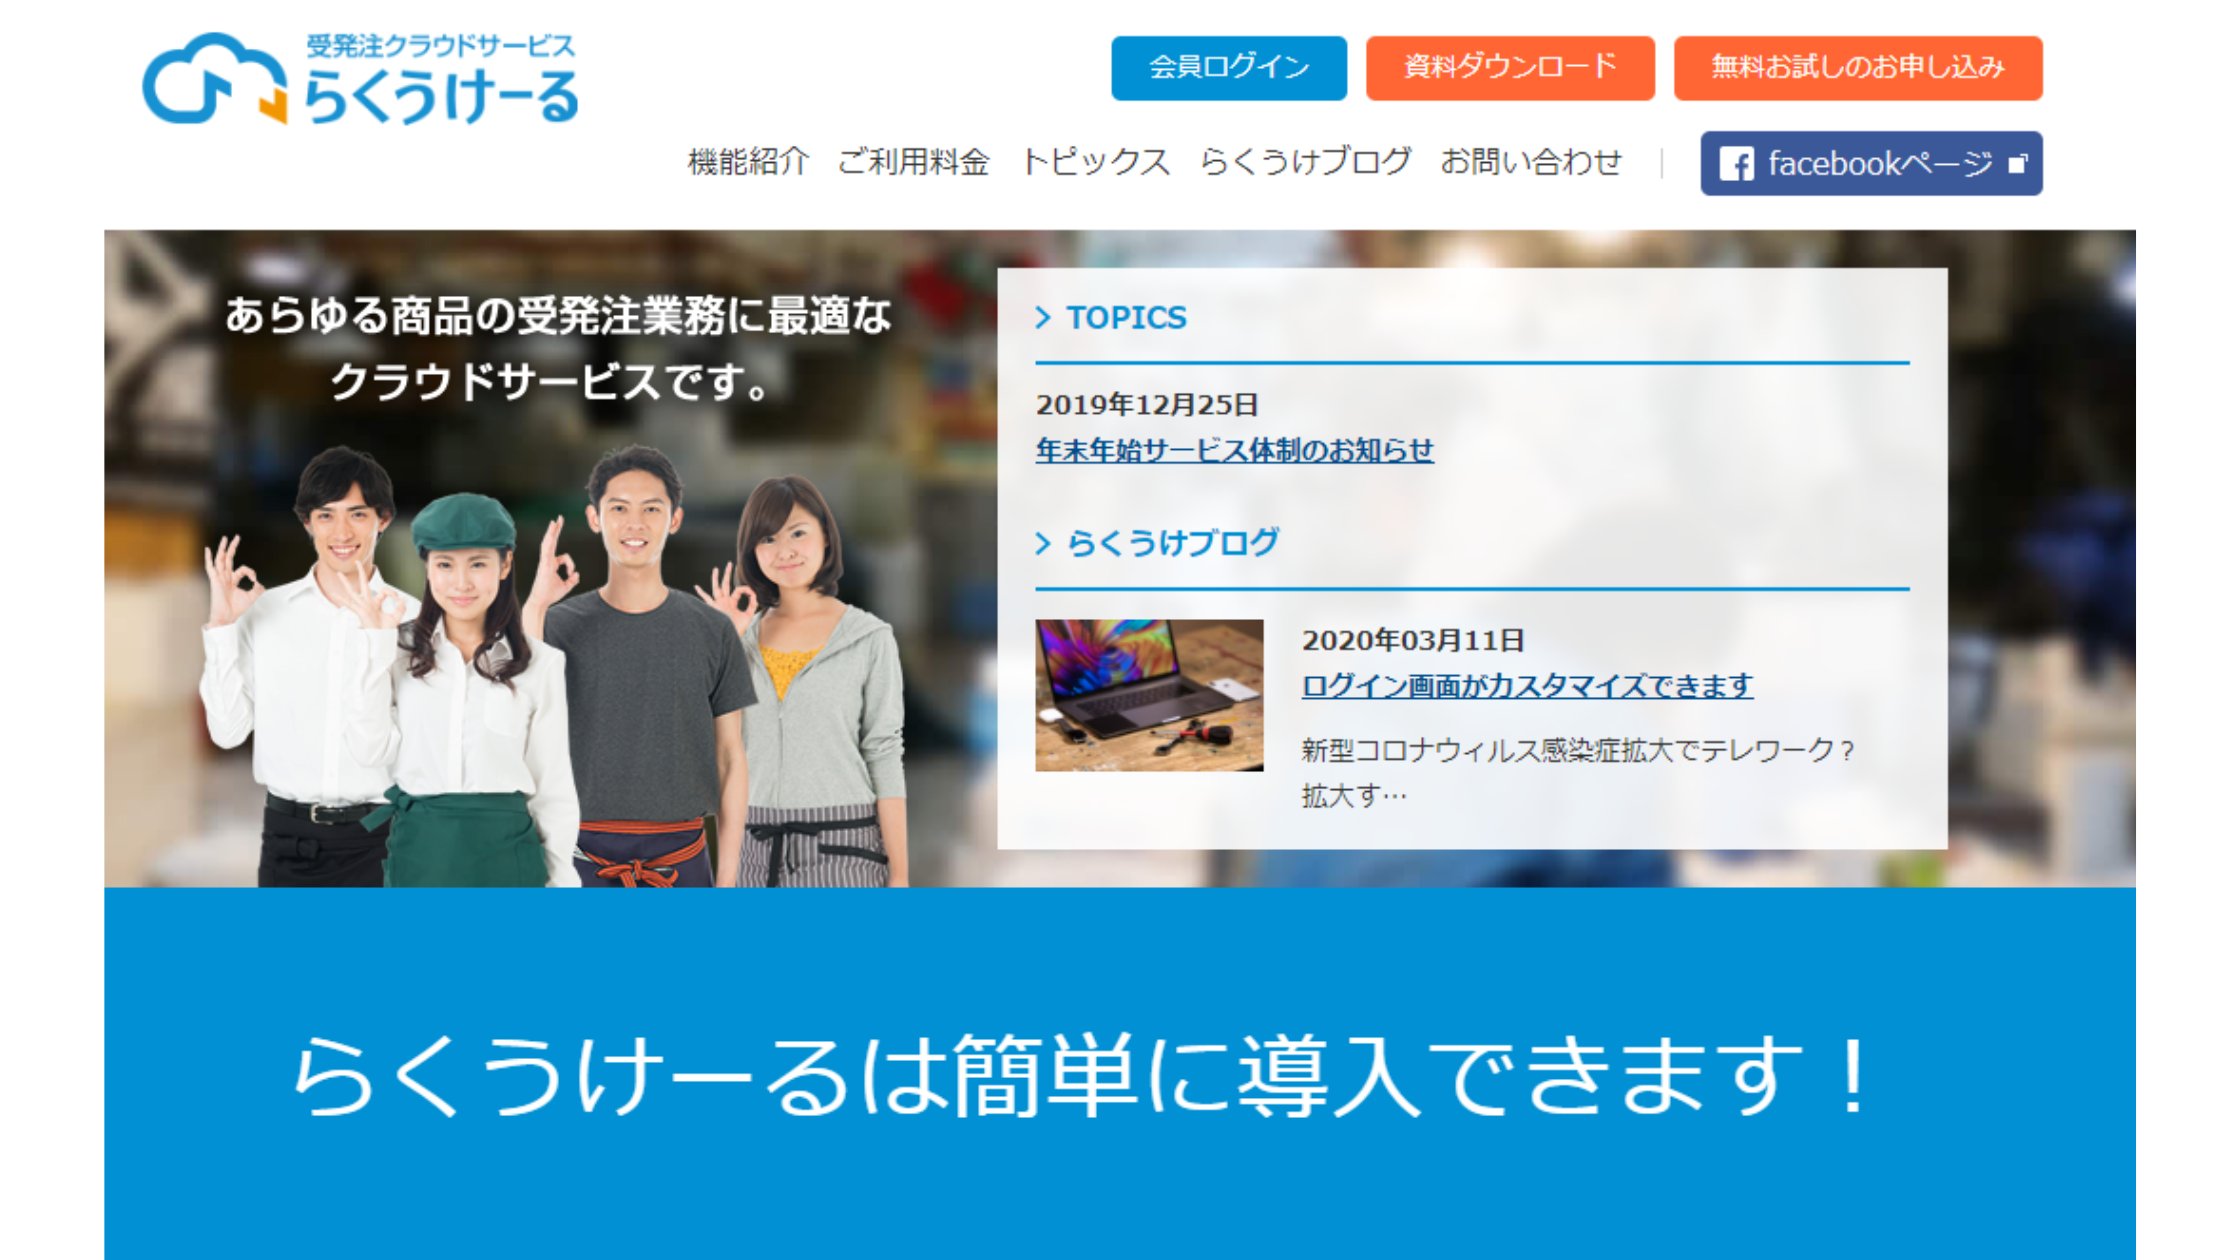
Task: Click the 資料ダウンロード button
Action: point(1510,68)
